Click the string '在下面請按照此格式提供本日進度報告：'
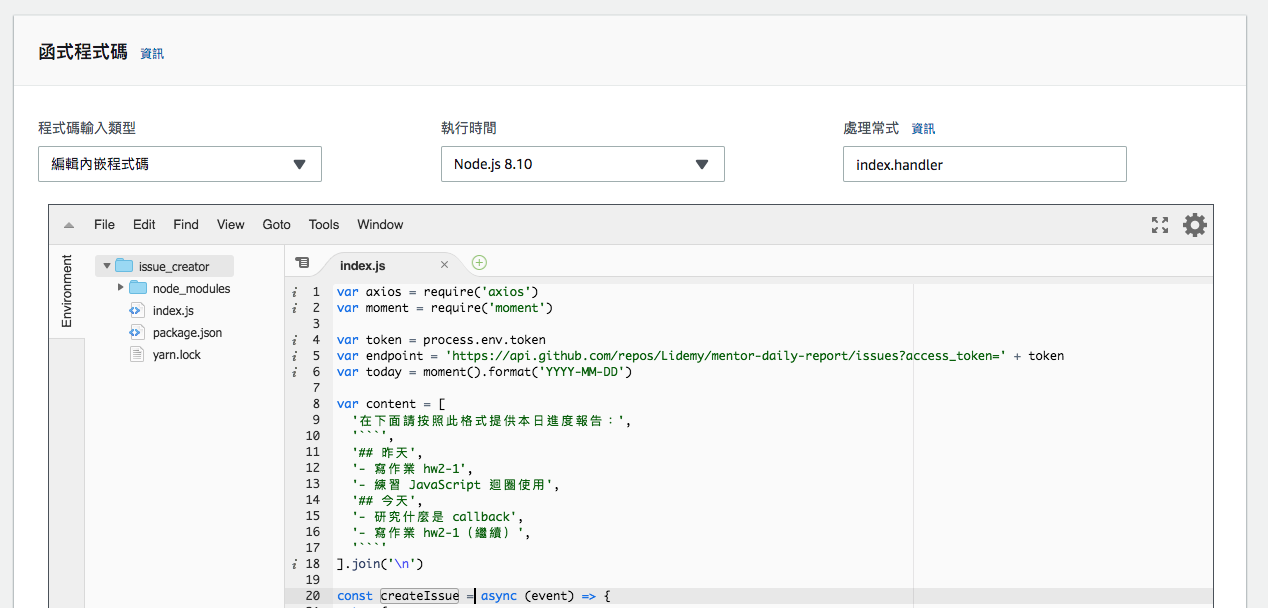Image resolution: width=1268 pixels, height=608 pixels. [492, 420]
